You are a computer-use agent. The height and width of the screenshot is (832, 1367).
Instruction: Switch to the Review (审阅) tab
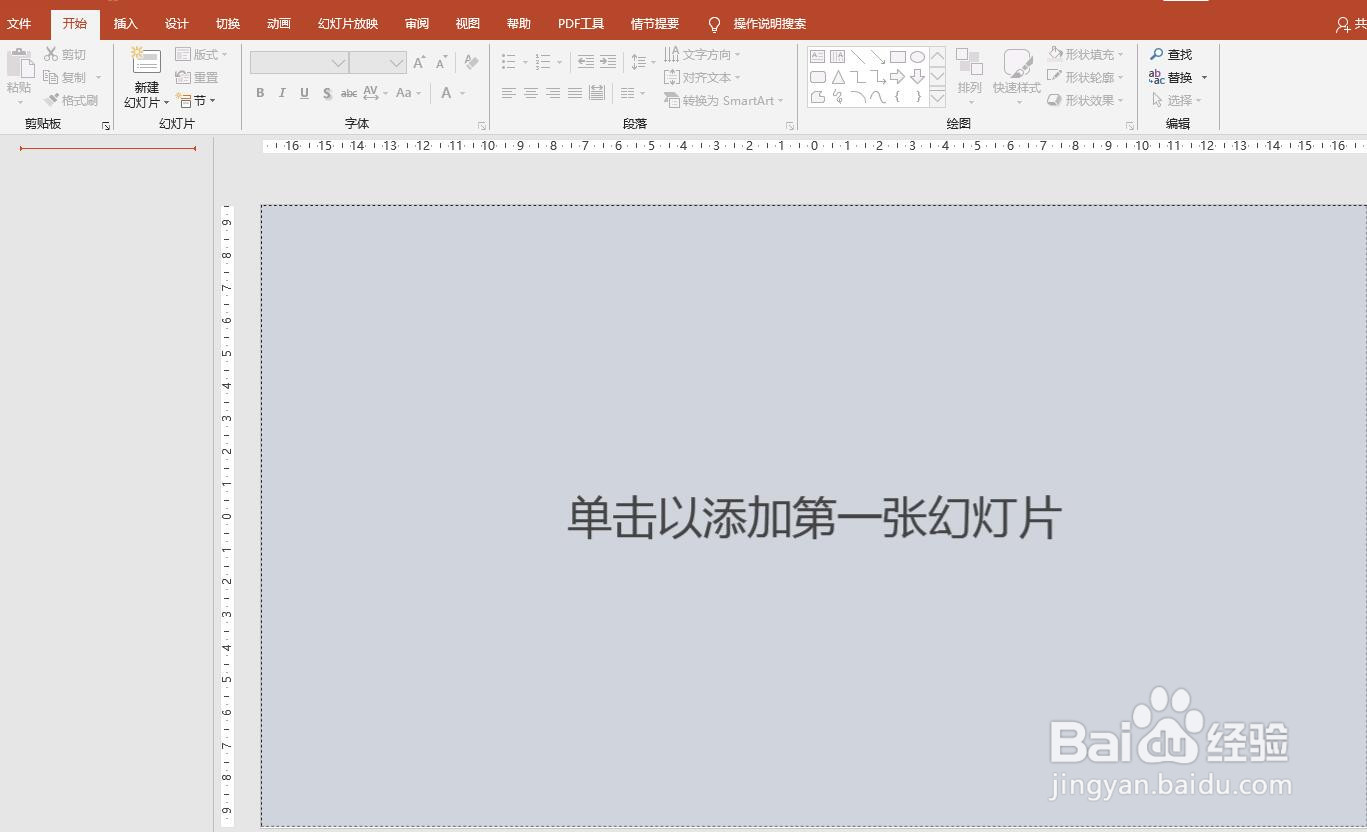[x=417, y=24]
